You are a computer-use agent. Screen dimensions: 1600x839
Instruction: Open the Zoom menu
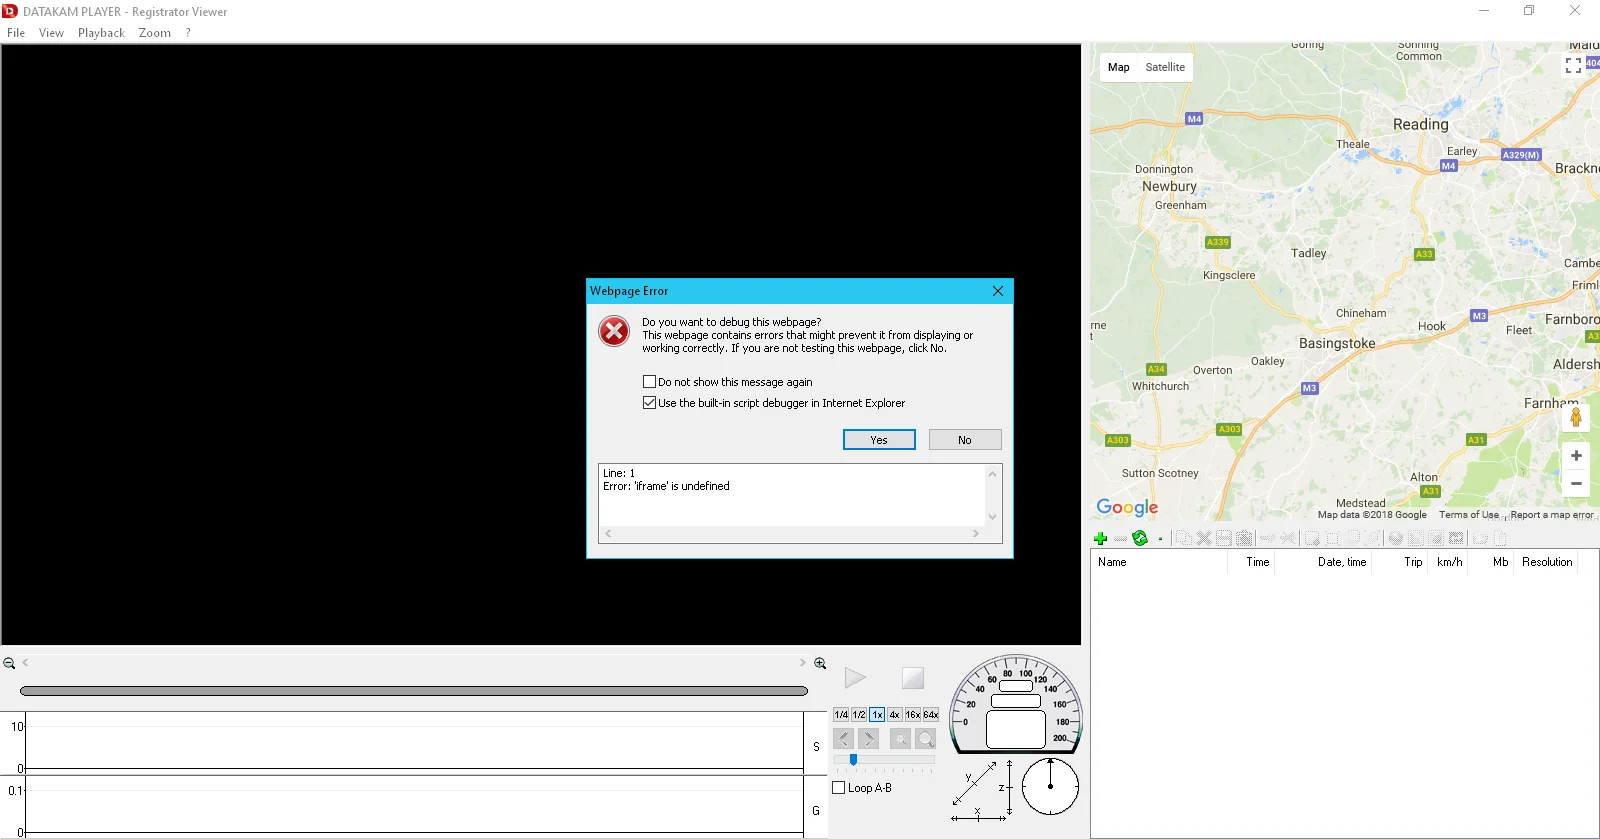(x=155, y=33)
